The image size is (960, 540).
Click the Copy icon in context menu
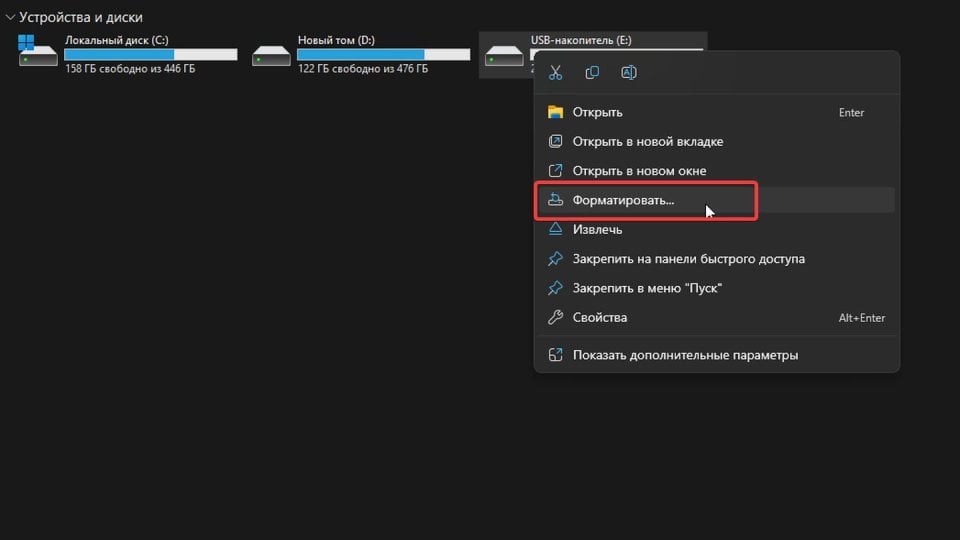(592, 73)
